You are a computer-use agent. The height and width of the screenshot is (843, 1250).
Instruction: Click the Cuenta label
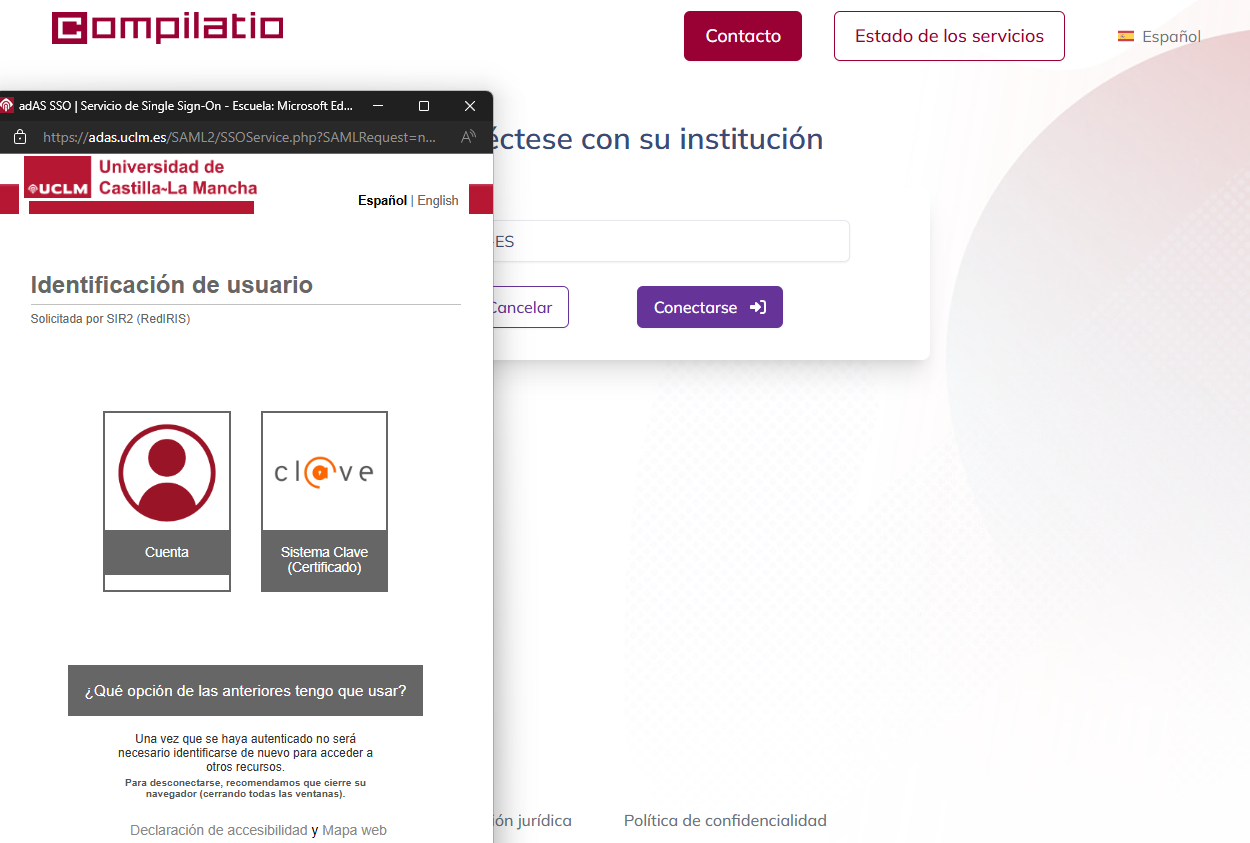tap(167, 552)
